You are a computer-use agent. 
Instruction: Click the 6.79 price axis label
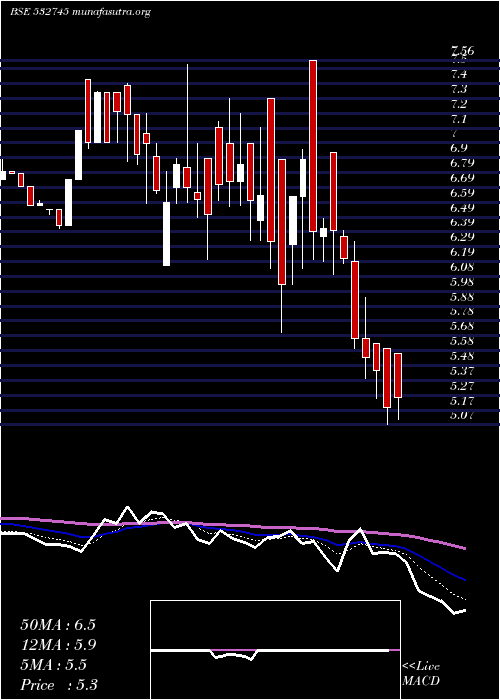(462, 163)
